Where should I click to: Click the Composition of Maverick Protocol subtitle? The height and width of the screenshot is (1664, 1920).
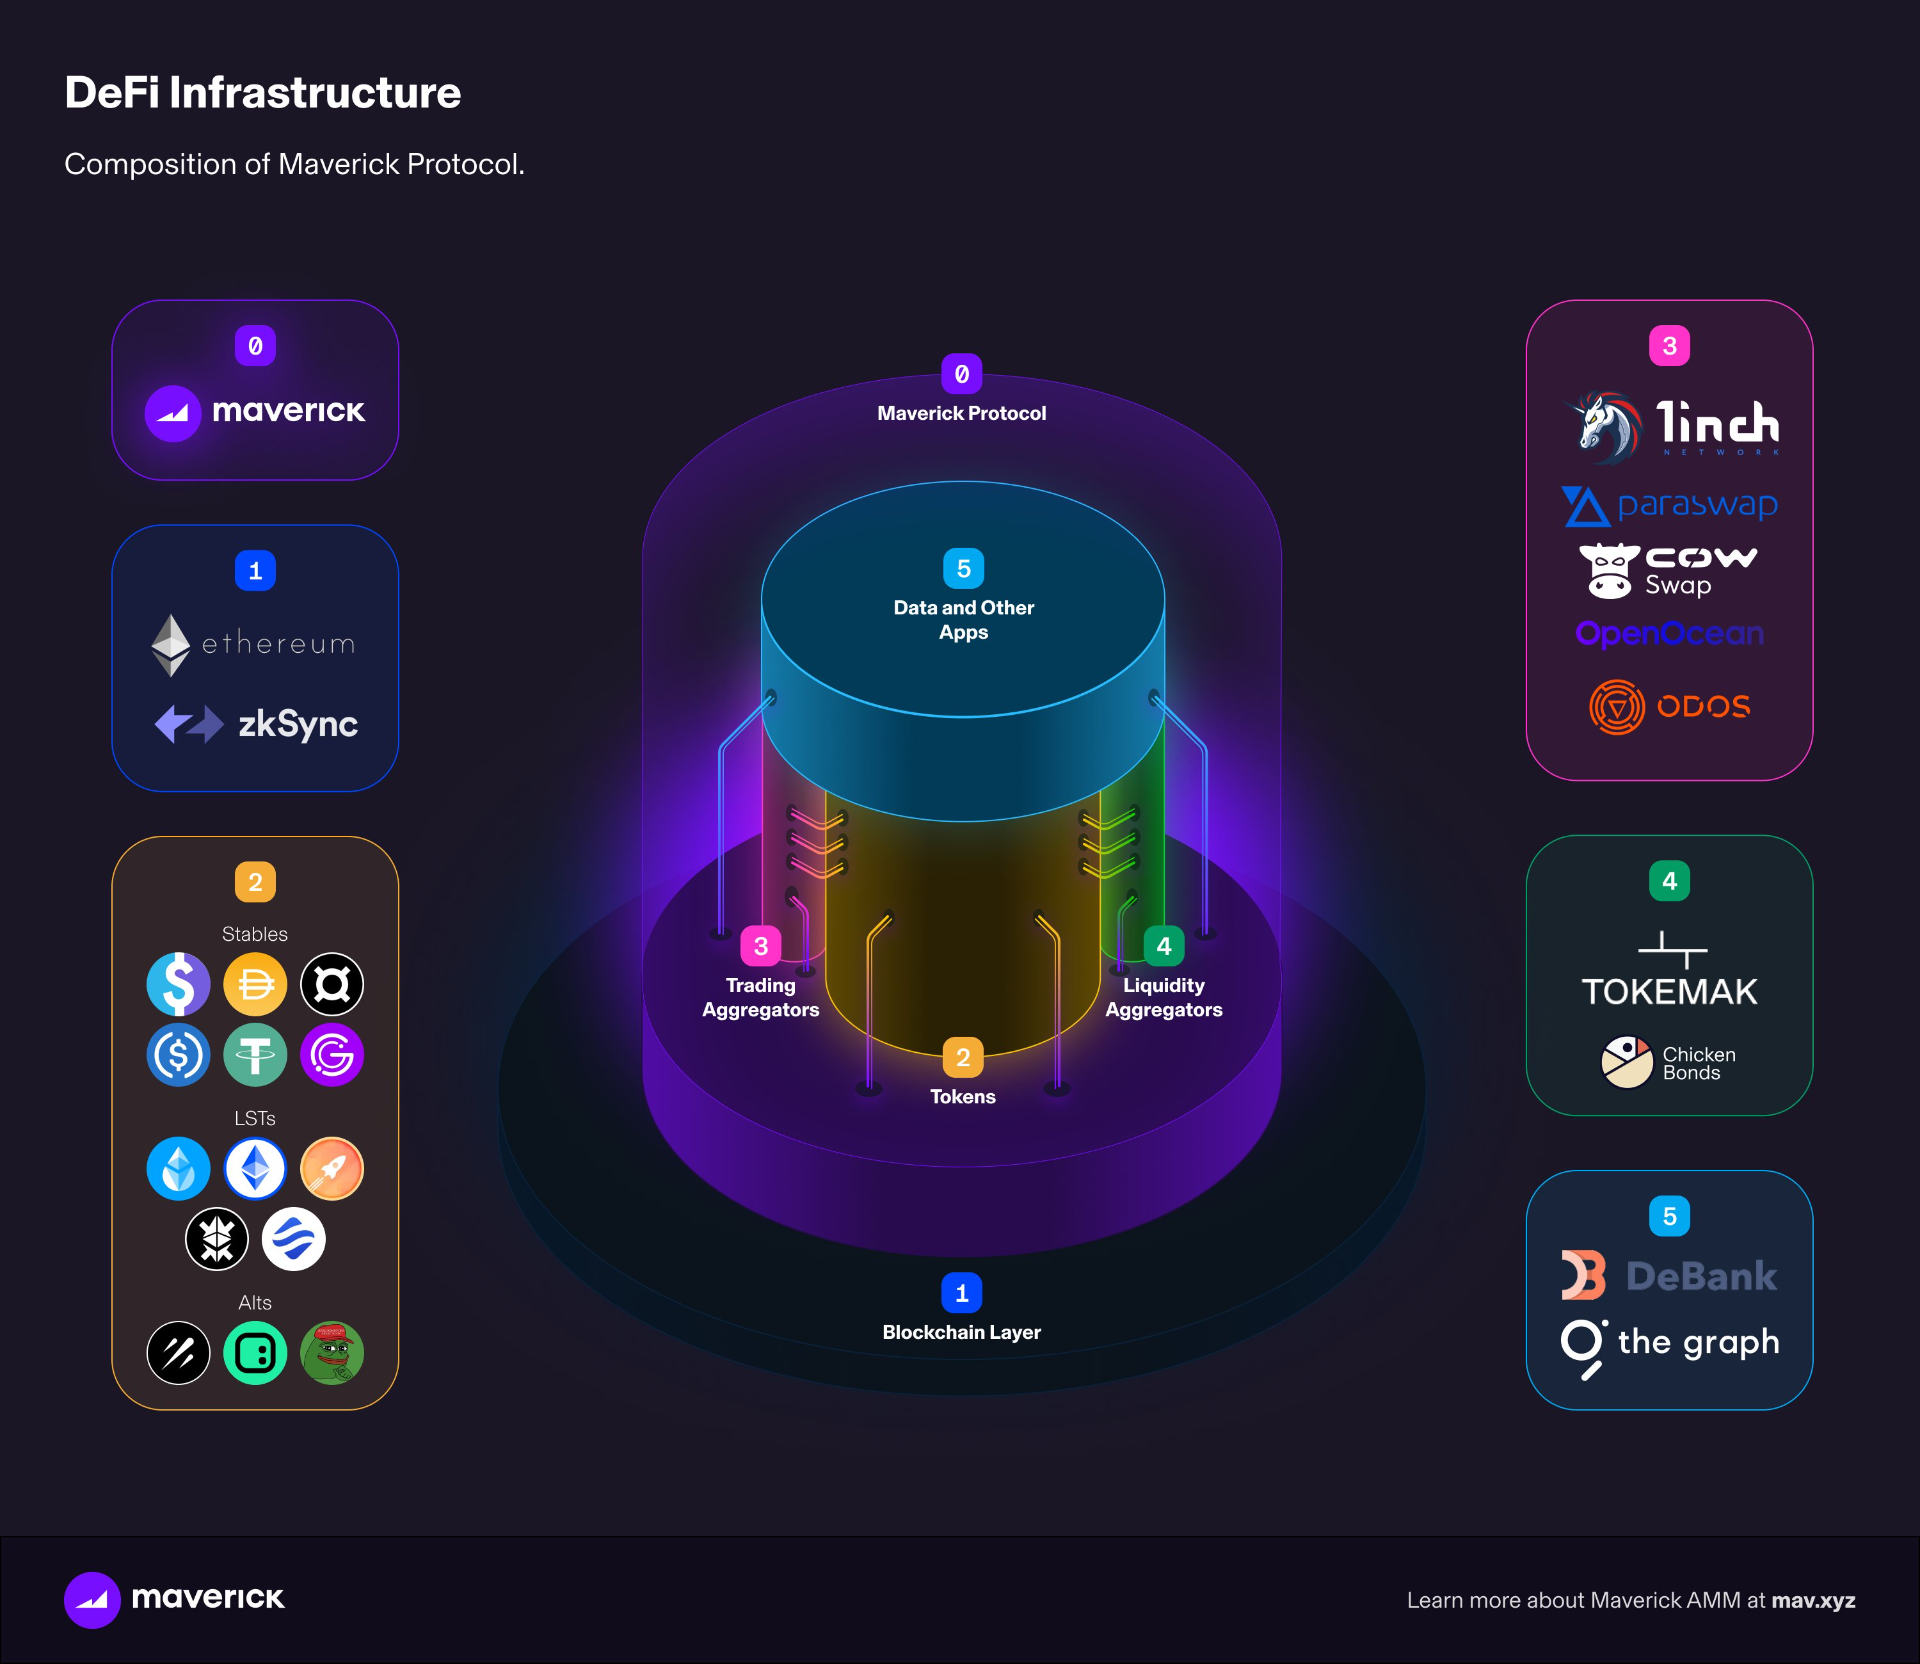click(x=295, y=164)
